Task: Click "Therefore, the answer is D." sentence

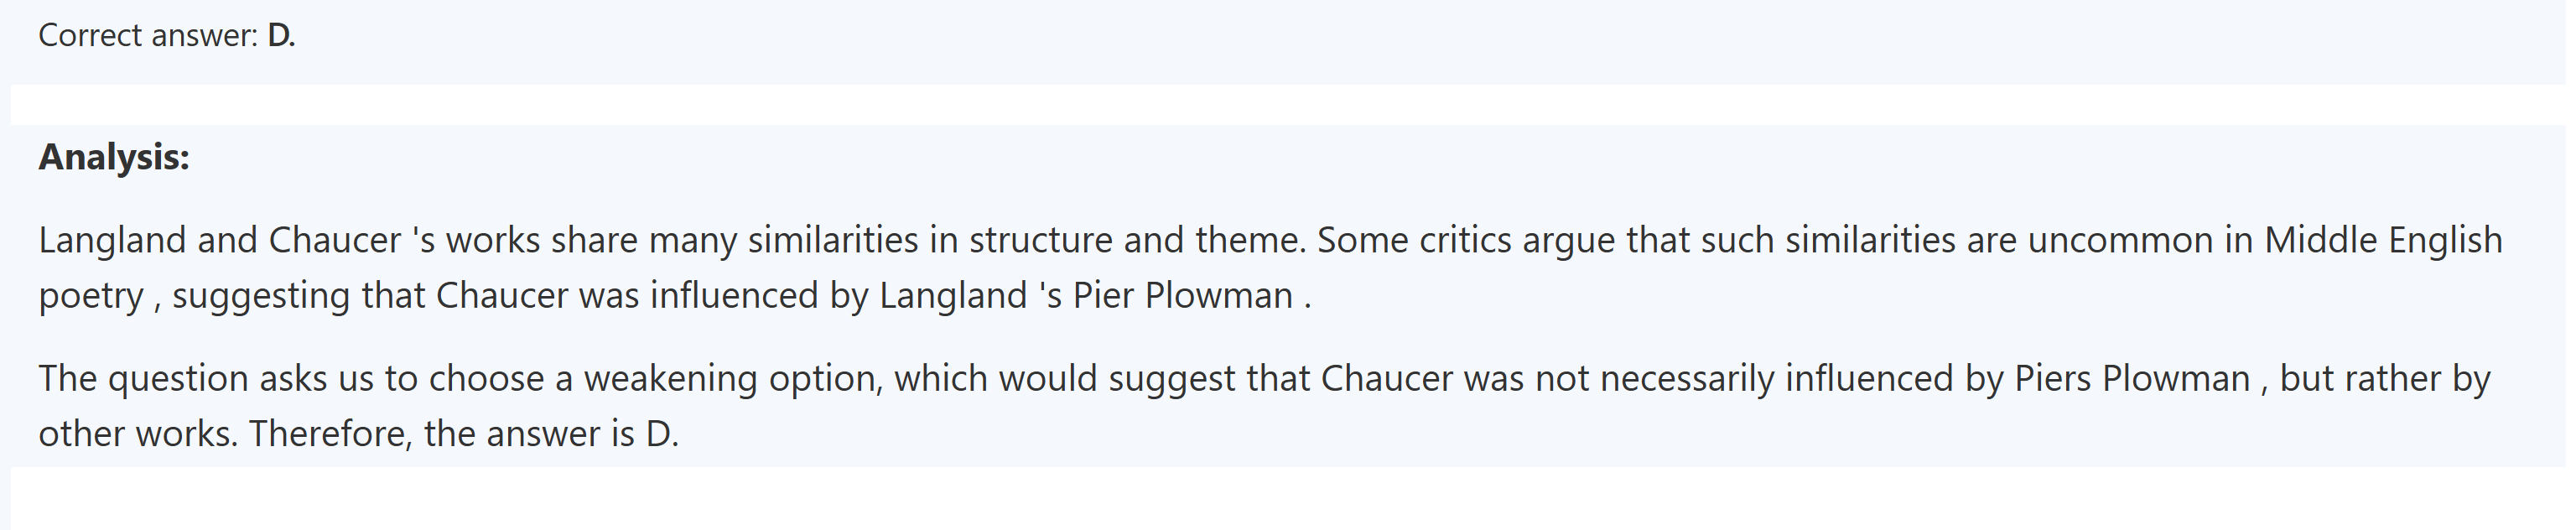Action: point(464,434)
